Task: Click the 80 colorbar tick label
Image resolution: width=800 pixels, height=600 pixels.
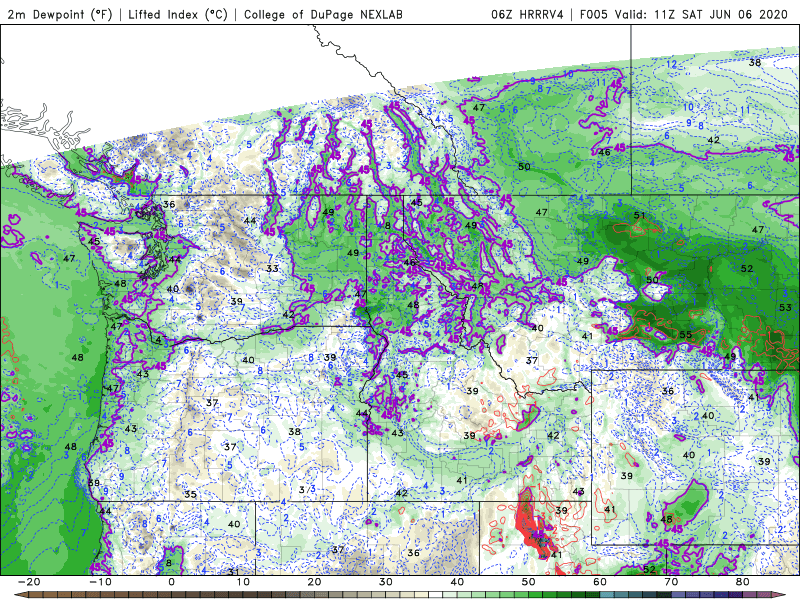Action: pyautogui.click(x=743, y=582)
